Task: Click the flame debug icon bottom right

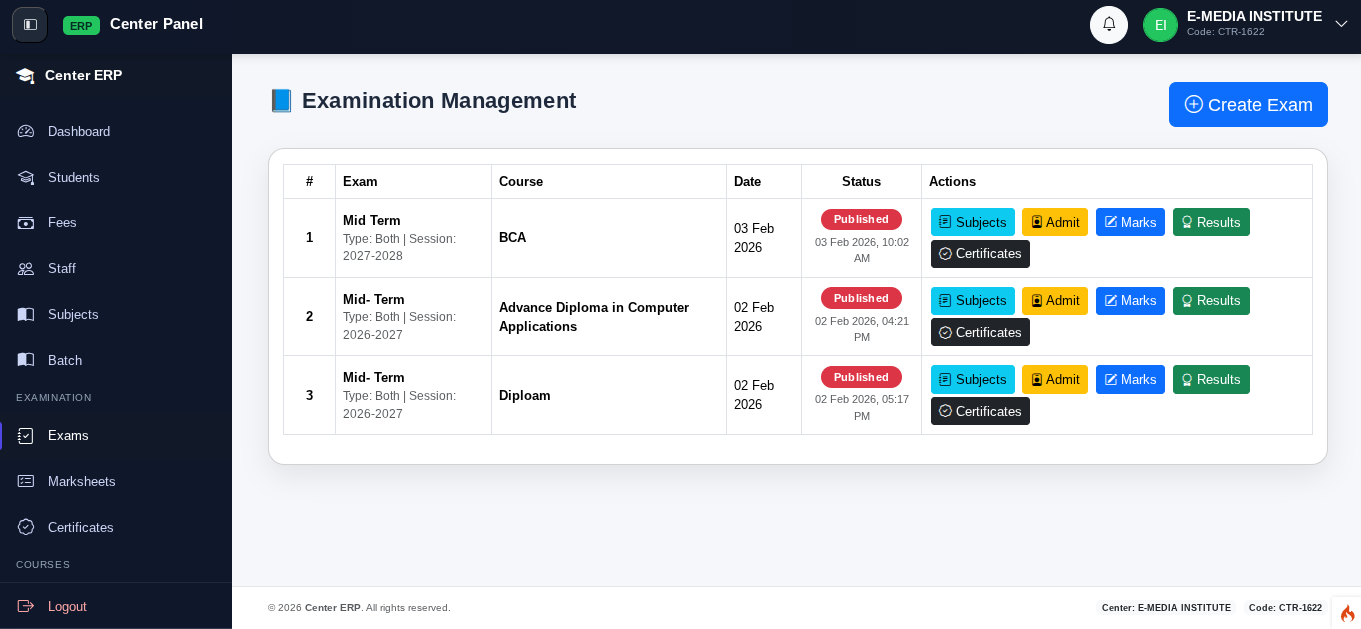Action: click(x=1347, y=613)
